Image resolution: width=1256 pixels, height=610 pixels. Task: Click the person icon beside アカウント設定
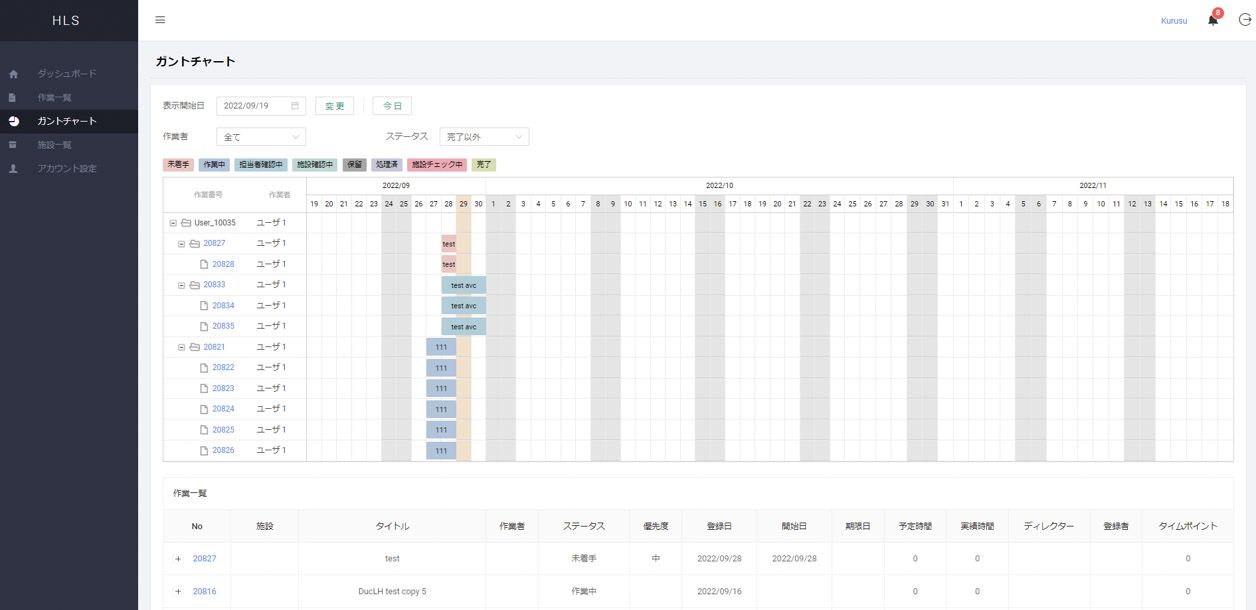click(x=13, y=169)
